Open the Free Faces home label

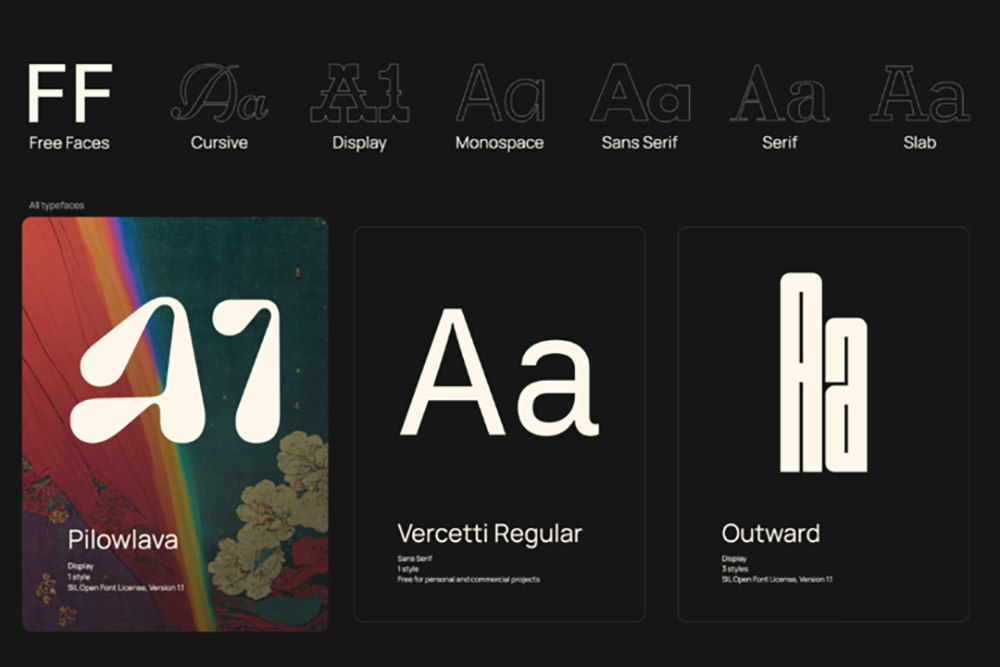tap(69, 143)
